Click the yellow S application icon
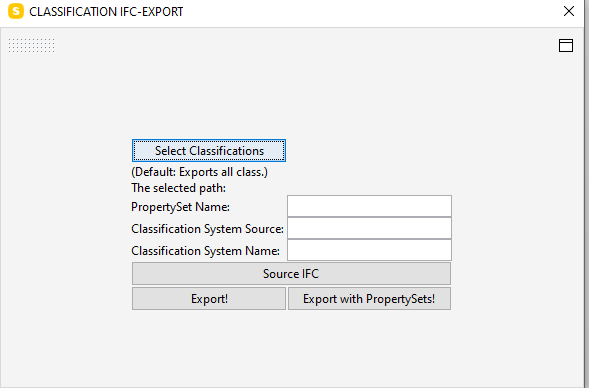 coord(16,11)
